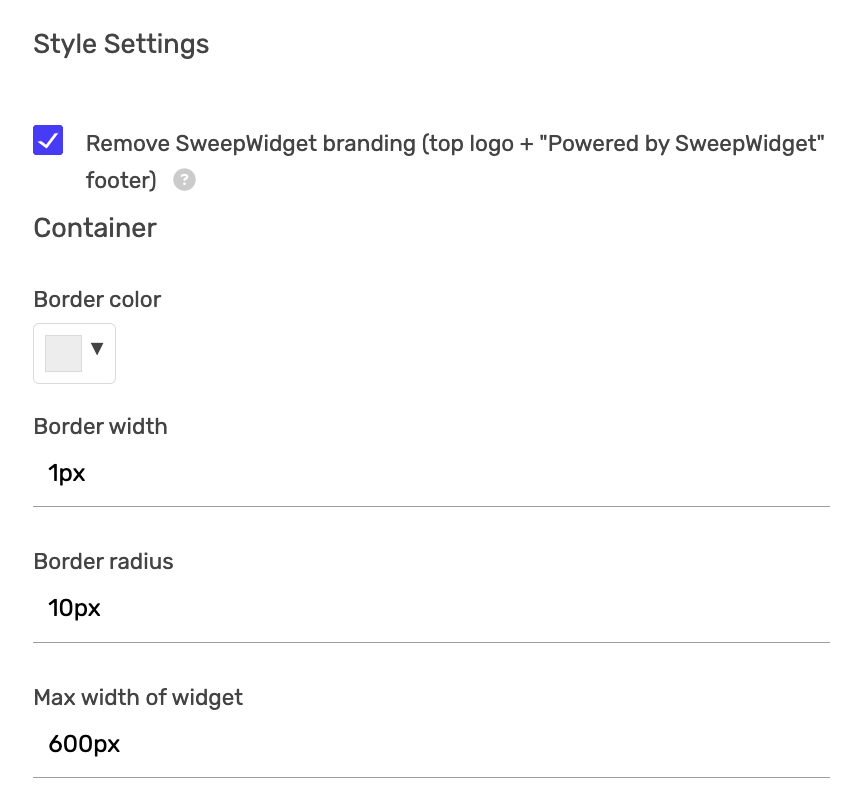Uncheck the Remove SweepWidget branding checkbox
The height and width of the screenshot is (808, 864).
pyautogui.click(x=48, y=140)
